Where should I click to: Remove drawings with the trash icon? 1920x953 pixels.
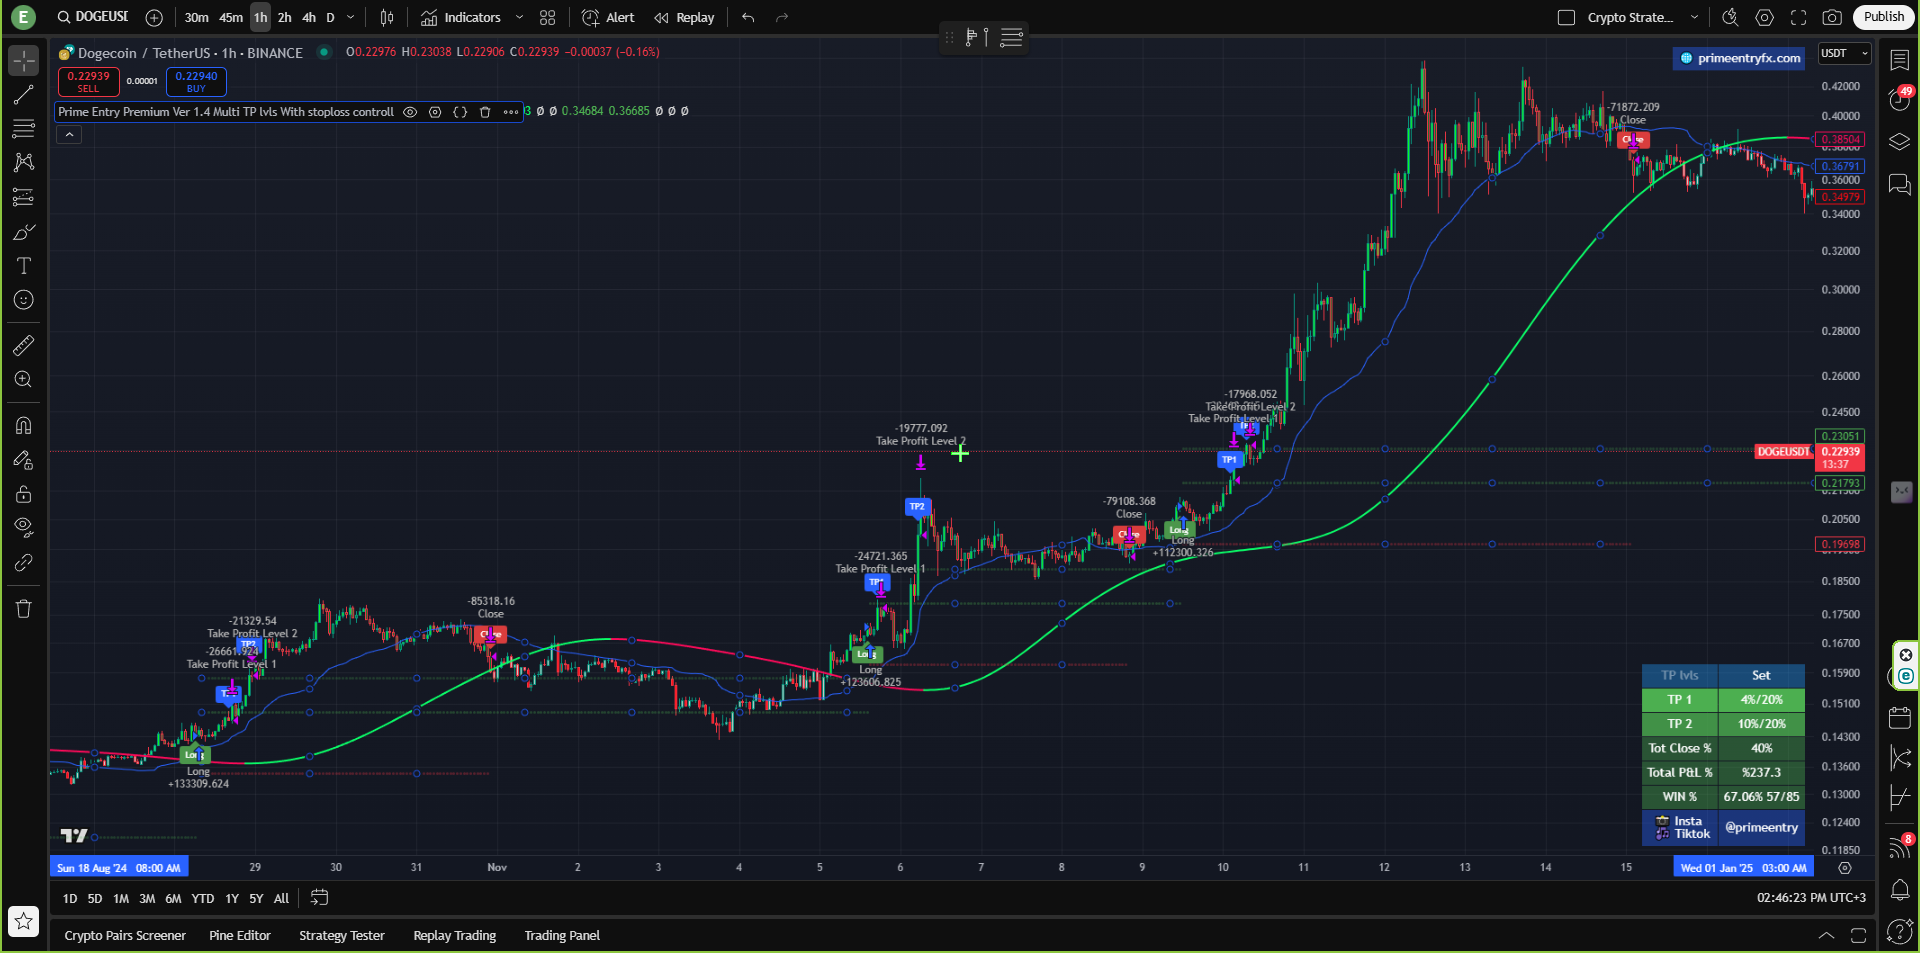[24, 609]
